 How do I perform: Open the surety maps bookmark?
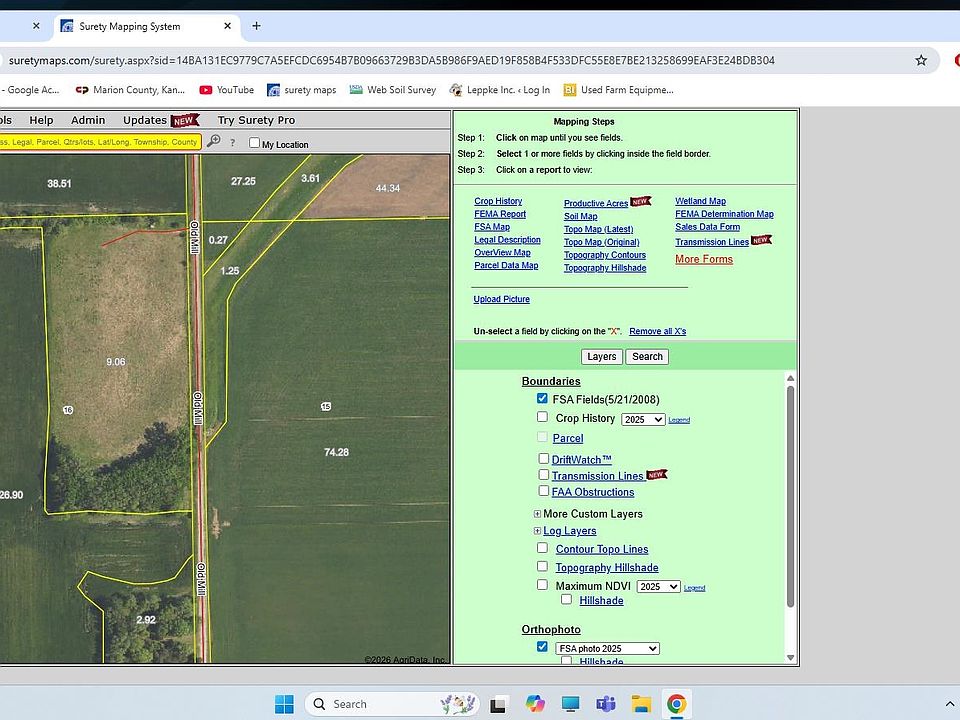(x=302, y=90)
